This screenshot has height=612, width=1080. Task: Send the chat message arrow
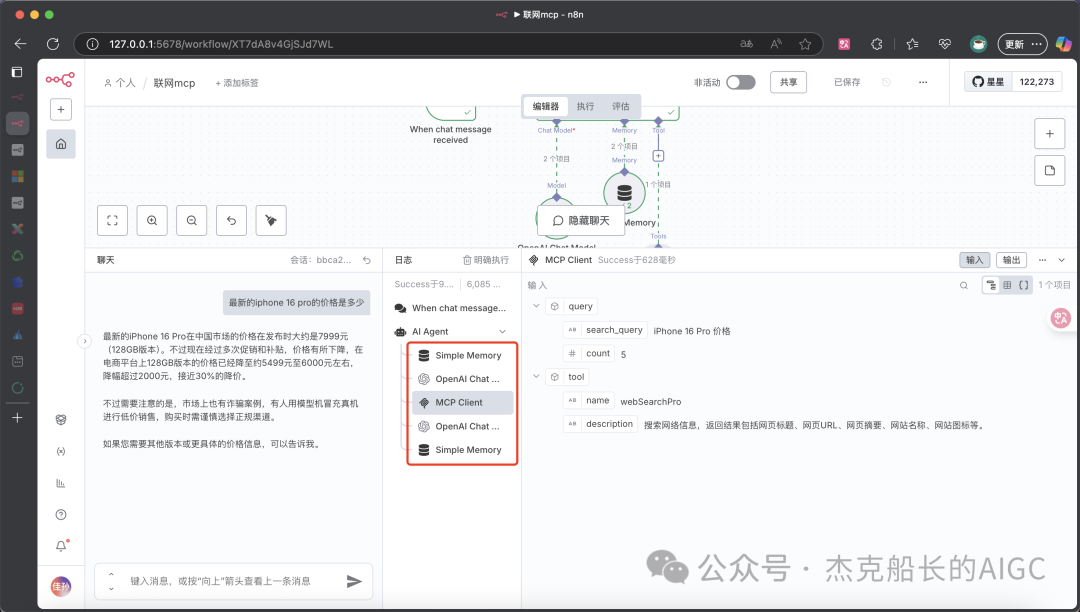(x=354, y=581)
